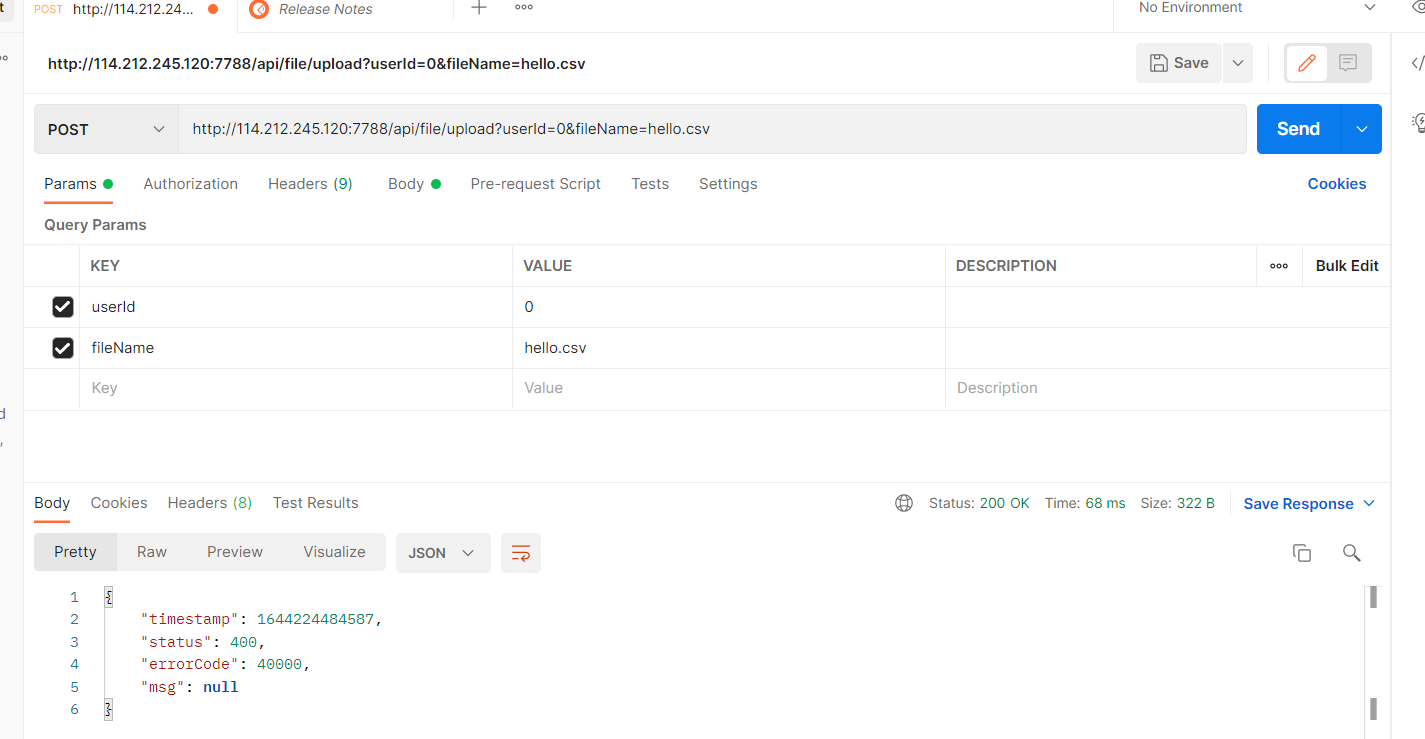Search the response with the magnifier icon
Viewport: 1425px width, 739px height.
[x=1352, y=553]
